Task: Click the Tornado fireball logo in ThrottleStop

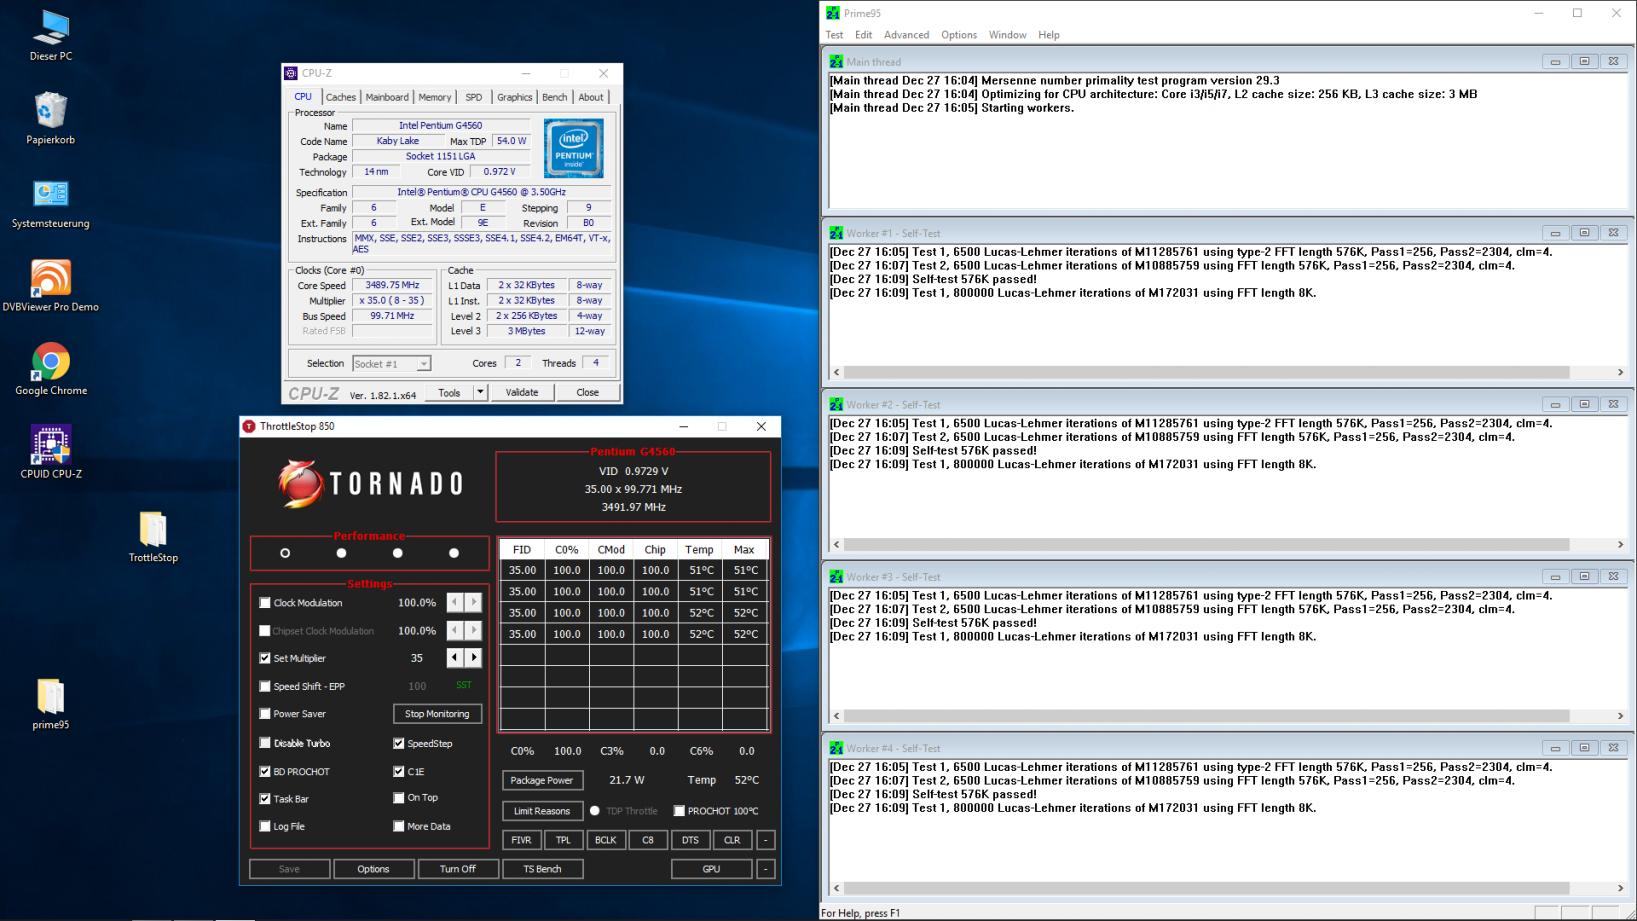Action: click(300, 484)
